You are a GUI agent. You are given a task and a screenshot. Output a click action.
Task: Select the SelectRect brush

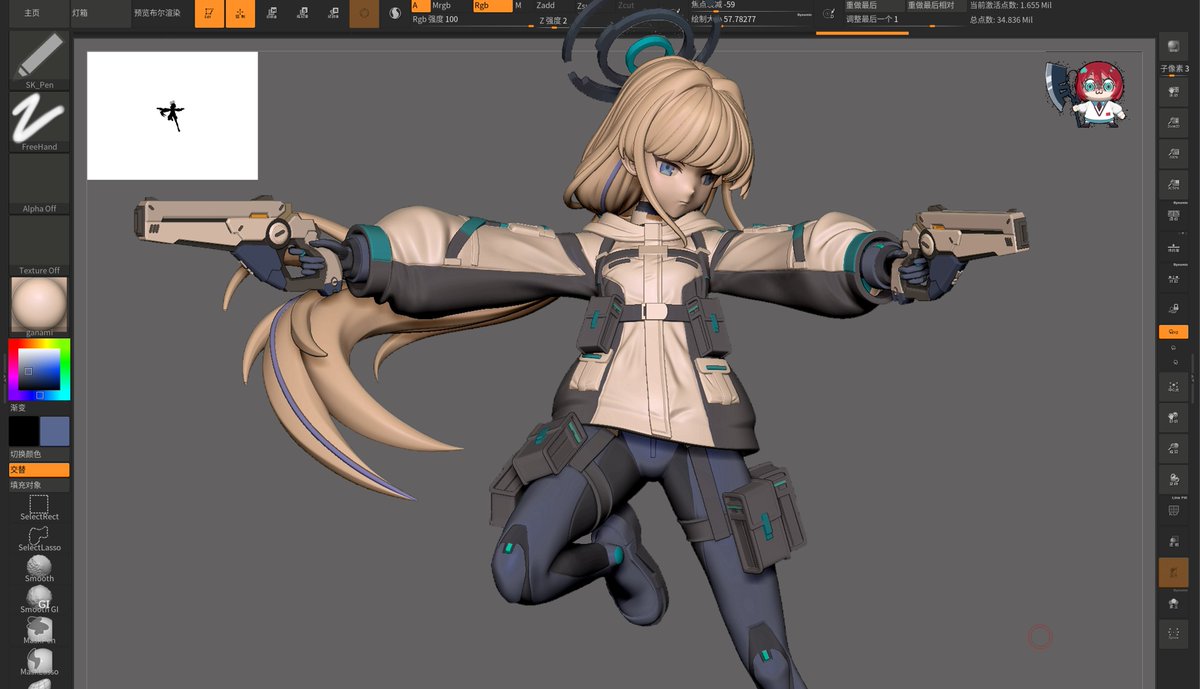tap(39, 507)
